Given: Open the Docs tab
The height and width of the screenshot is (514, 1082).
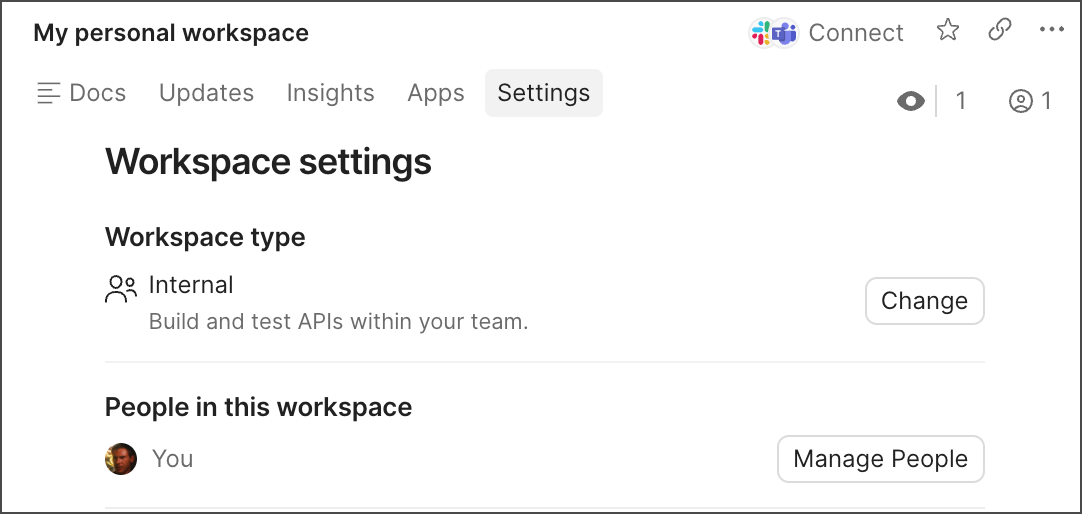Looking at the screenshot, I should point(82,93).
